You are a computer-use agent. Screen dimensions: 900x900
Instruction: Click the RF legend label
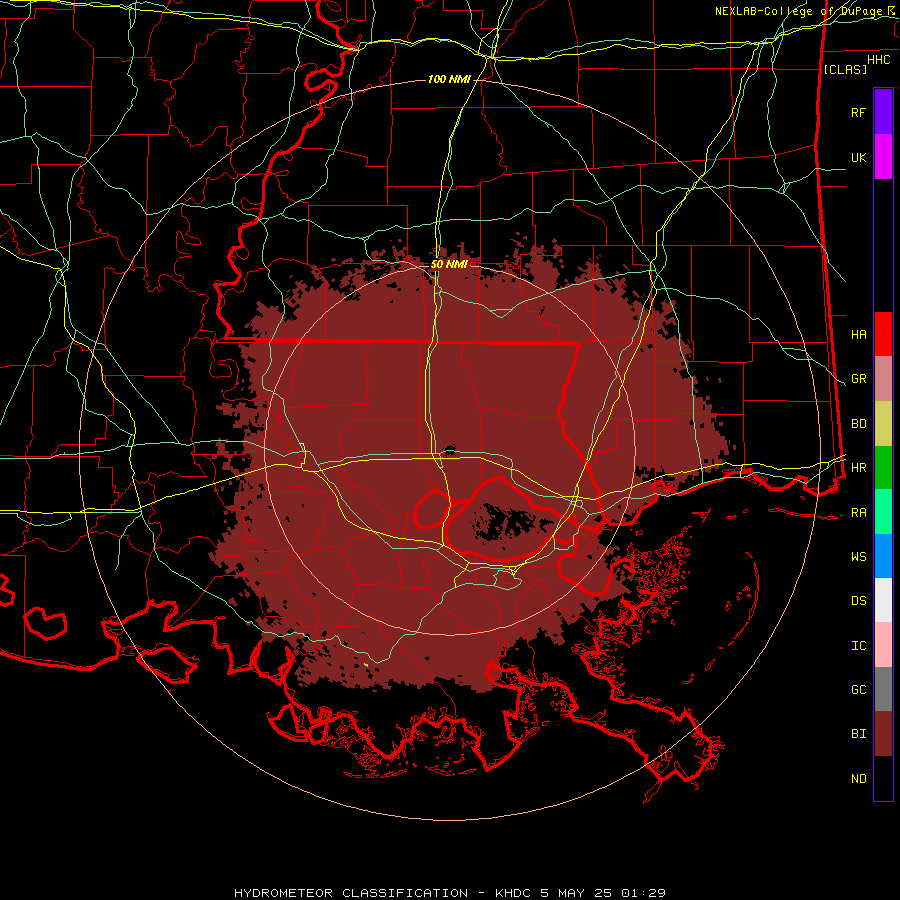point(858,112)
